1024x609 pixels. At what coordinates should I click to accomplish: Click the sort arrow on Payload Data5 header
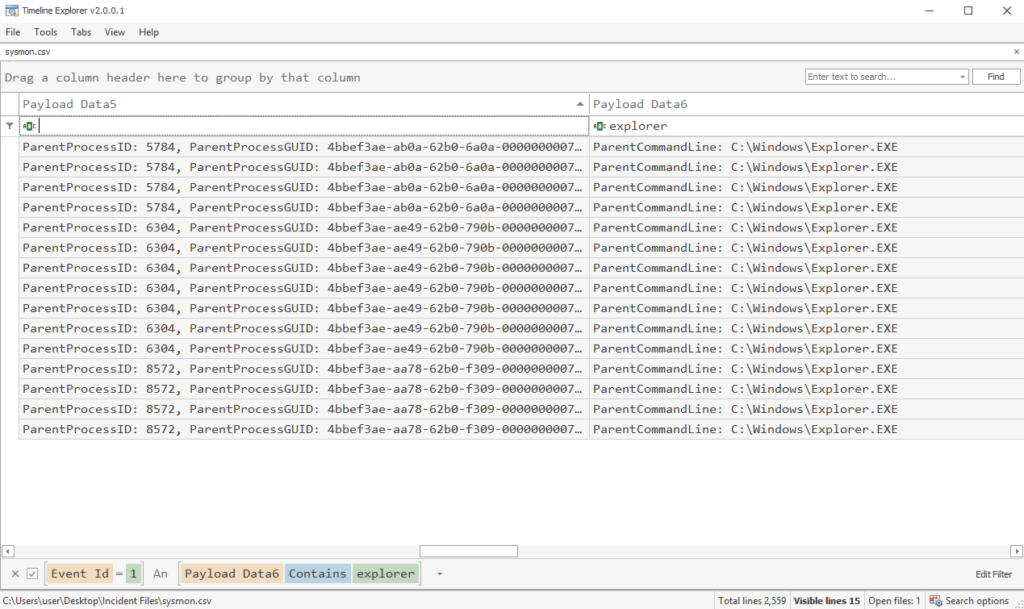coord(580,104)
